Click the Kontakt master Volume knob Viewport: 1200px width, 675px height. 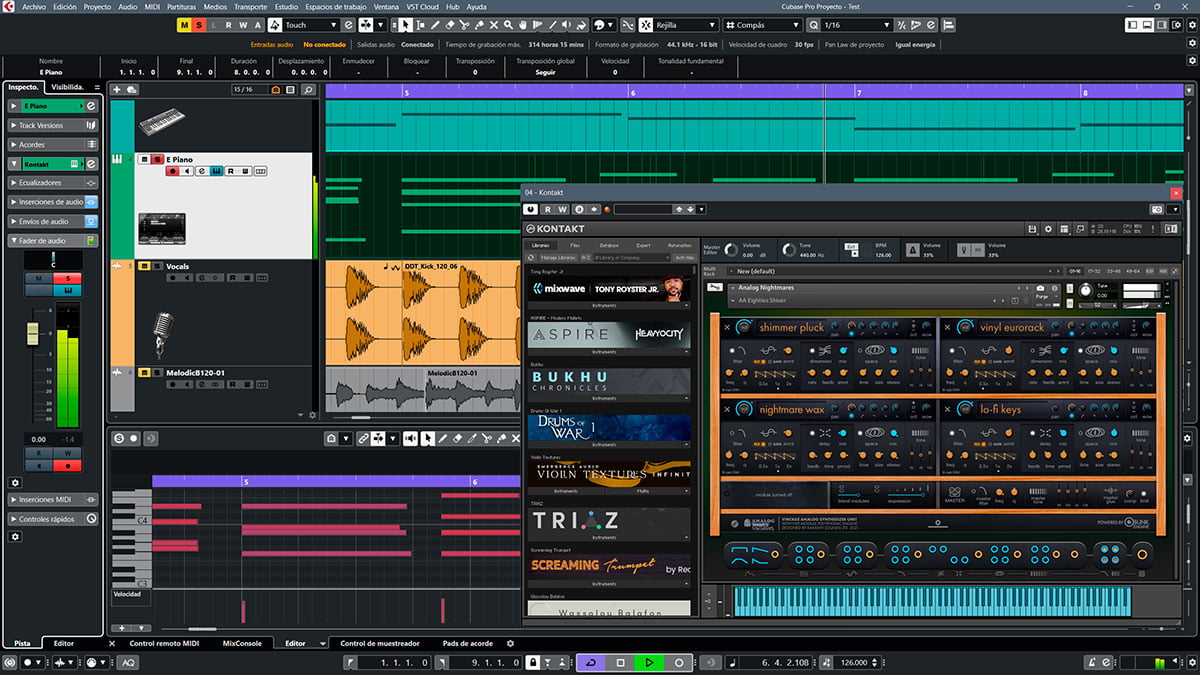coord(730,249)
